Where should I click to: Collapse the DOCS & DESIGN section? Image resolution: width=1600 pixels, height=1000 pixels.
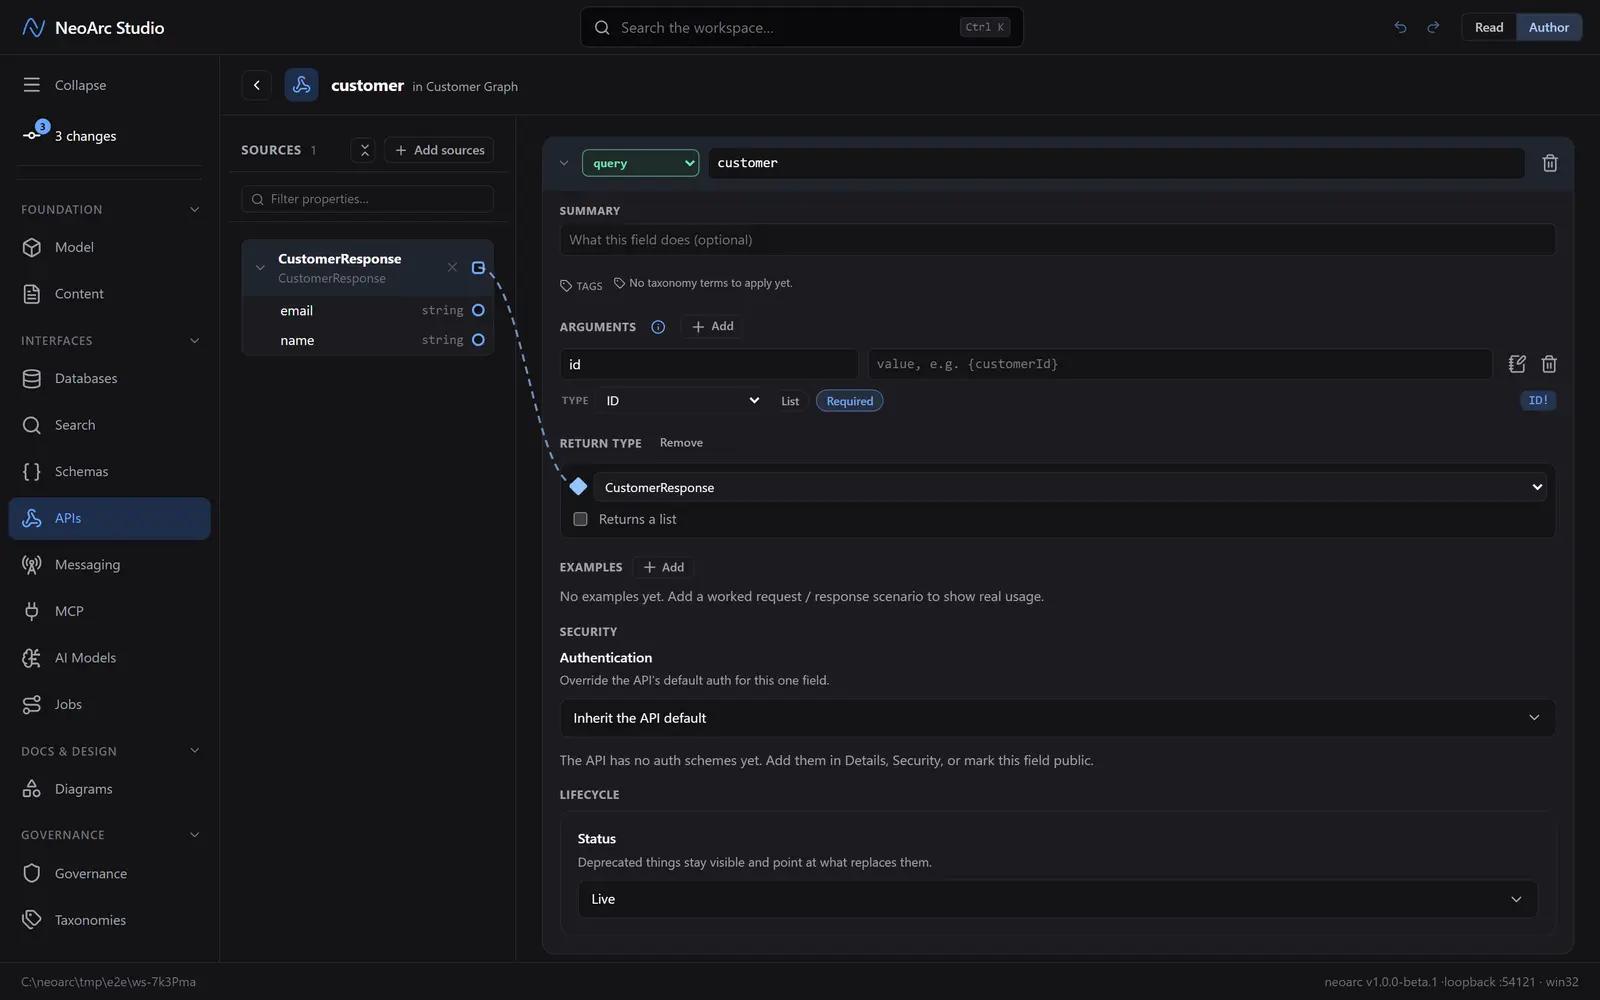pyautogui.click(x=195, y=751)
